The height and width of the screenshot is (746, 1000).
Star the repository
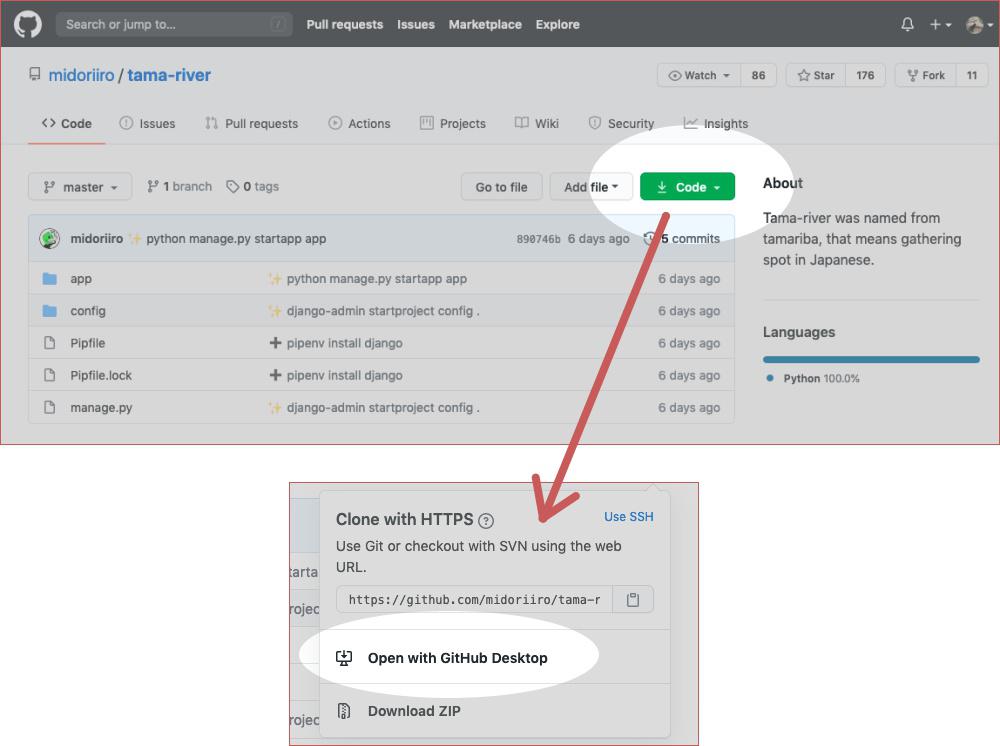pyautogui.click(x=816, y=75)
